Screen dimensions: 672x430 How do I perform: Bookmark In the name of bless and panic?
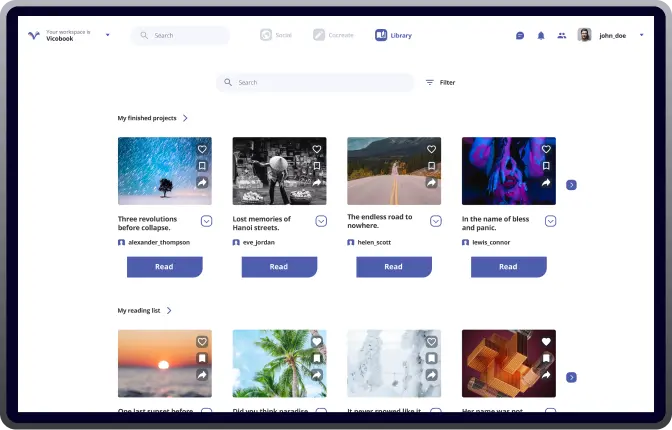[x=546, y=165]
